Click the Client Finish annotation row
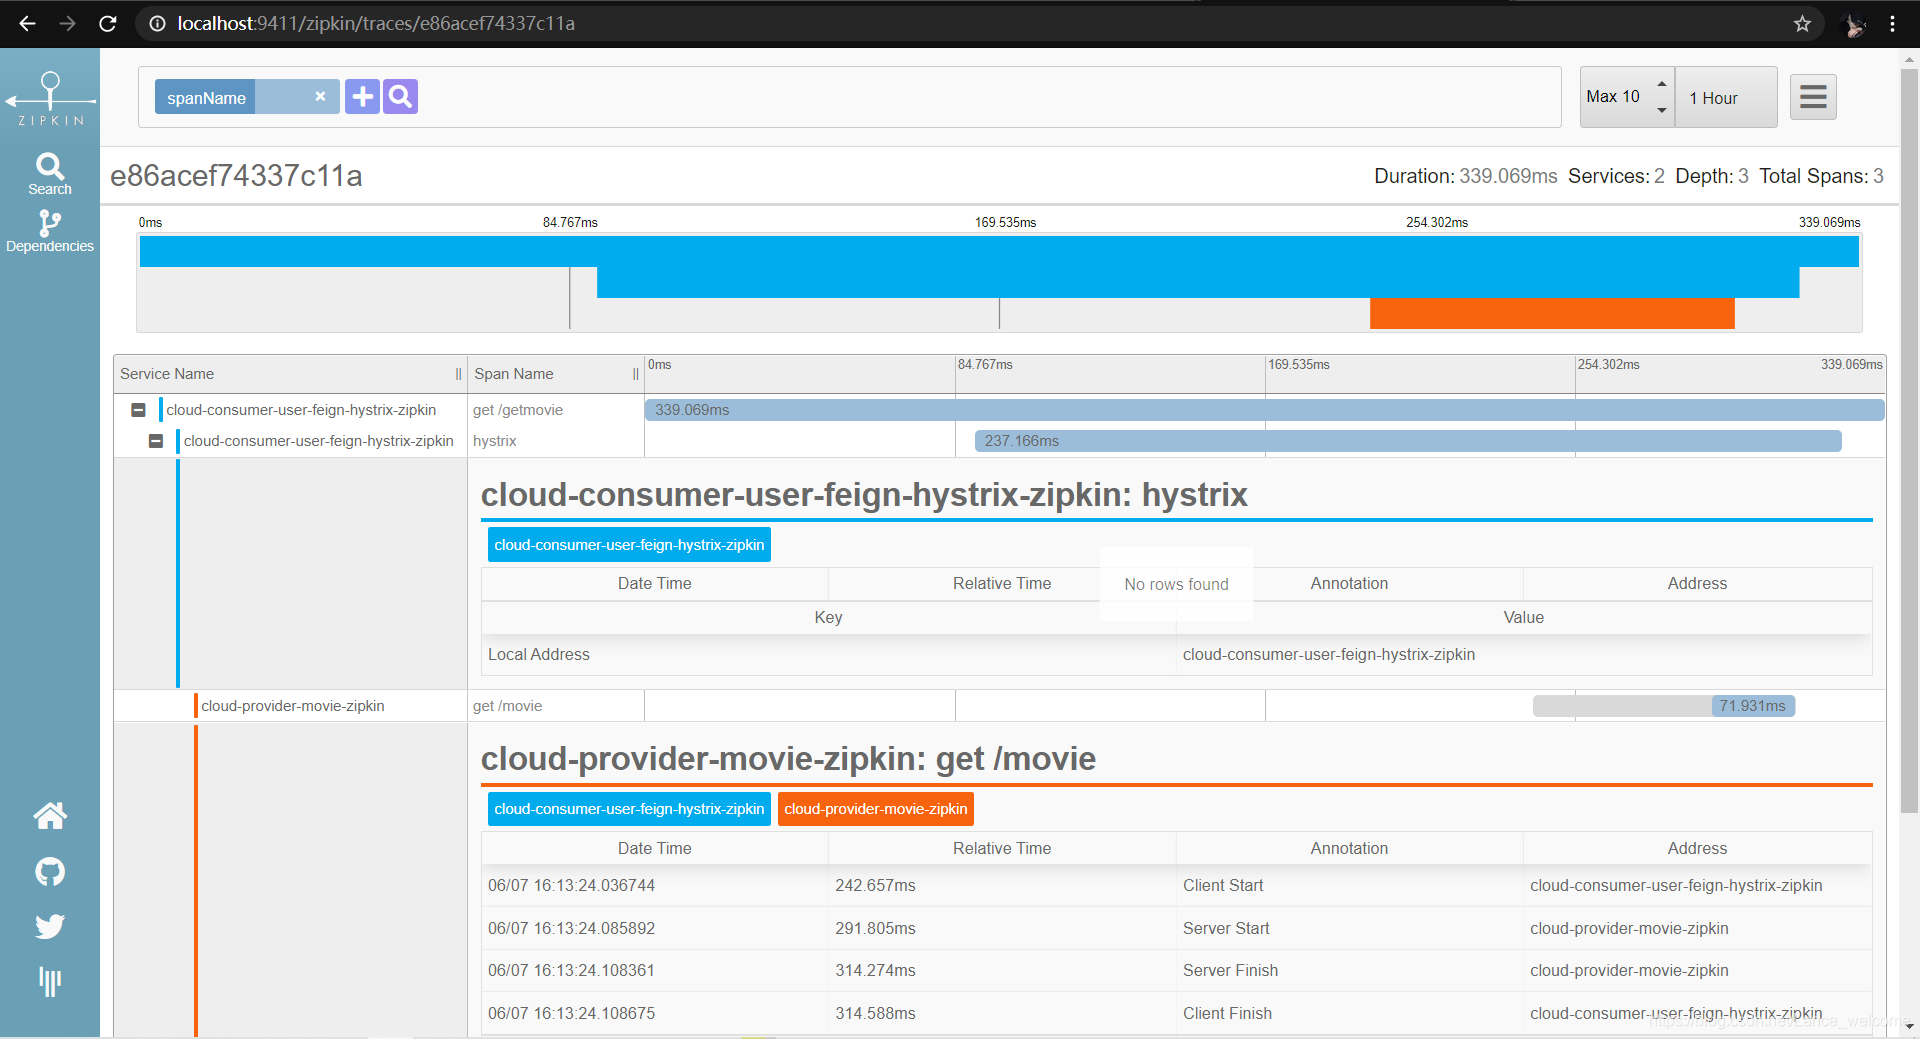1920x1039 pixels. tap(1176, 1013)
